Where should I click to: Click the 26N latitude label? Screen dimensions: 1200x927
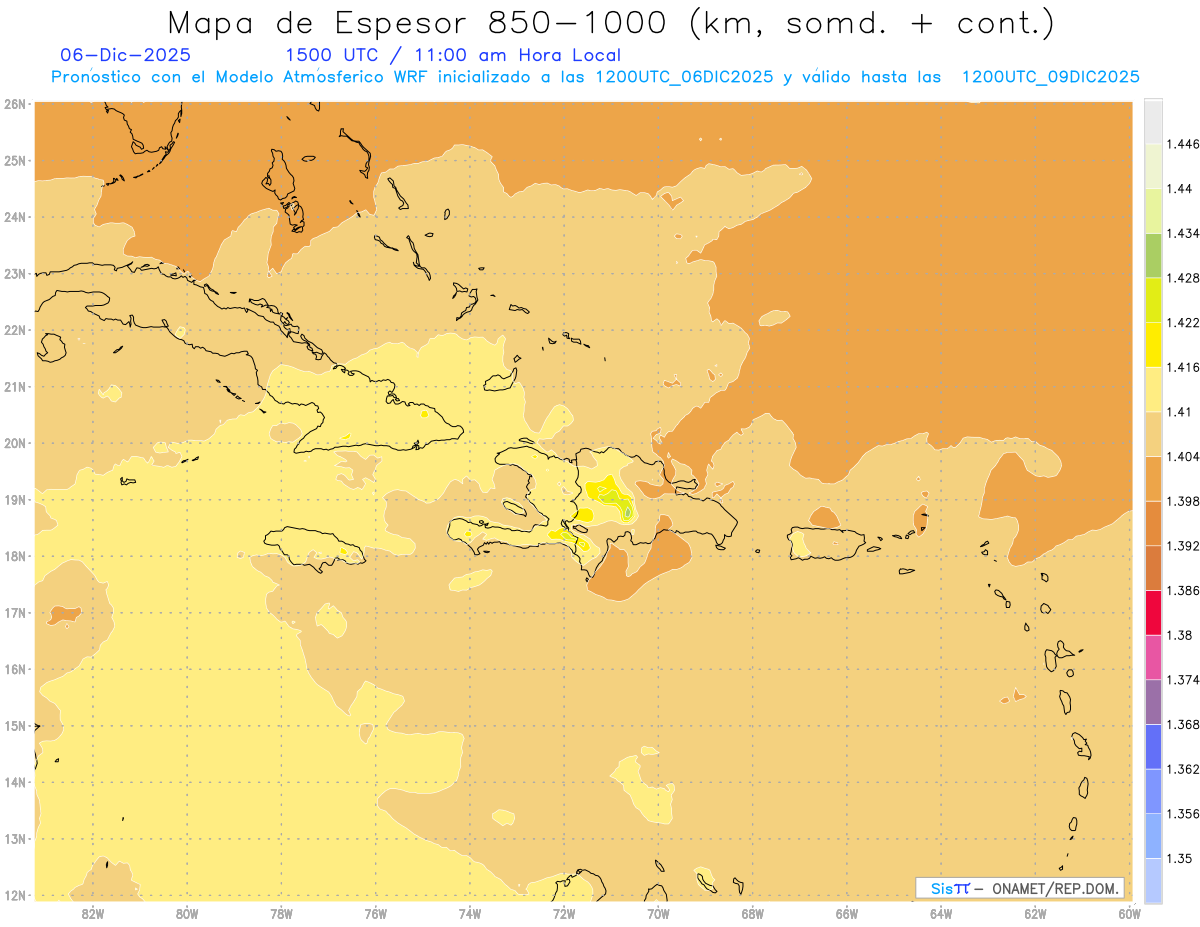[x=15, y=104]
